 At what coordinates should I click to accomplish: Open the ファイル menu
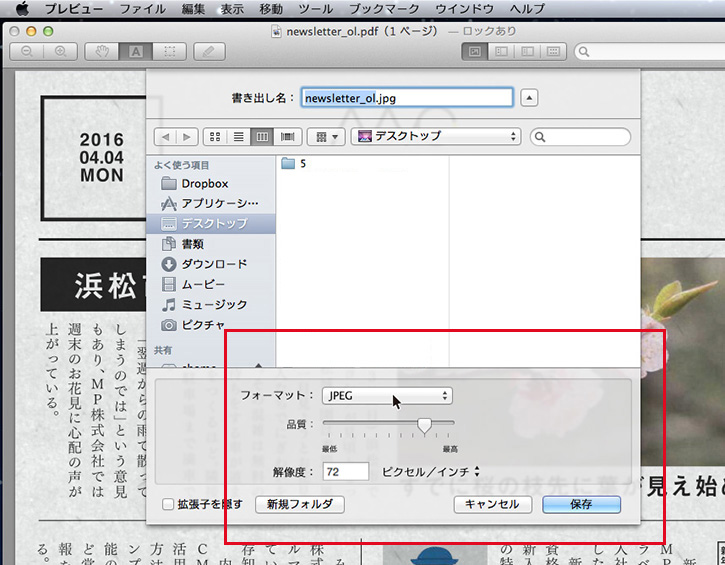142,9
